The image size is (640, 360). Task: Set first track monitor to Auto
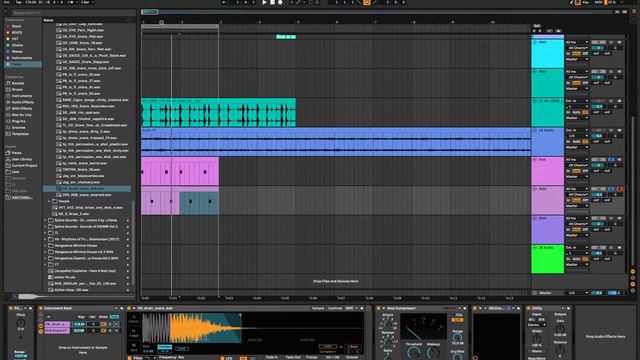pos(576,53)
